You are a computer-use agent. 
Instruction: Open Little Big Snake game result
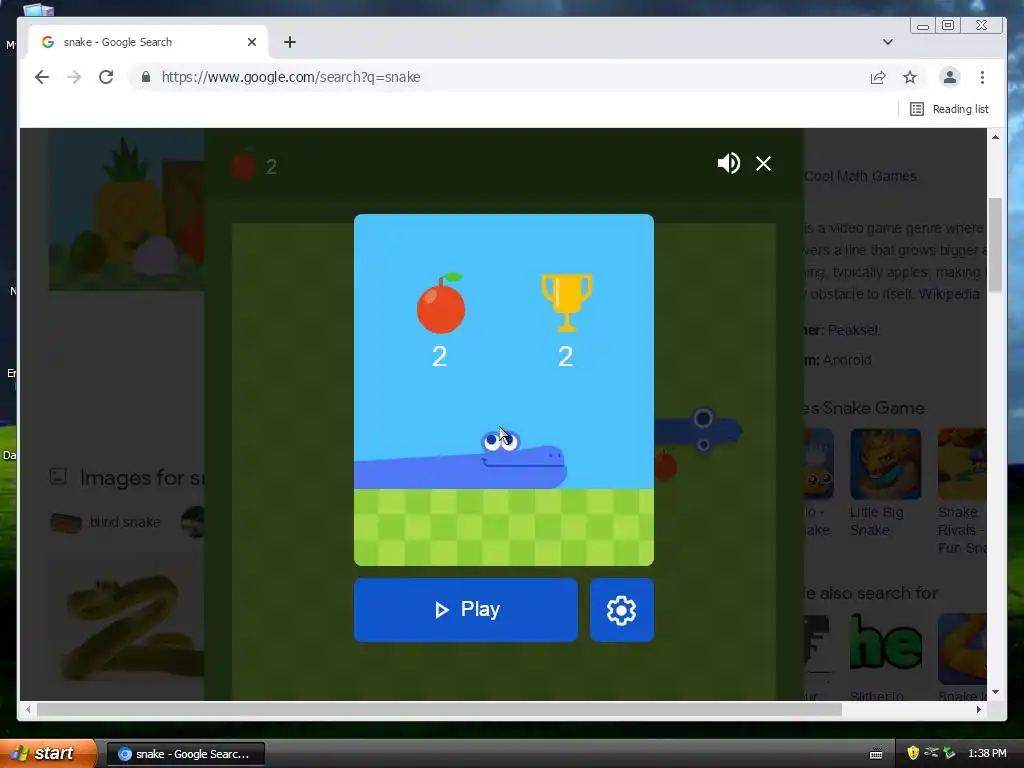(x=885, y=483)
